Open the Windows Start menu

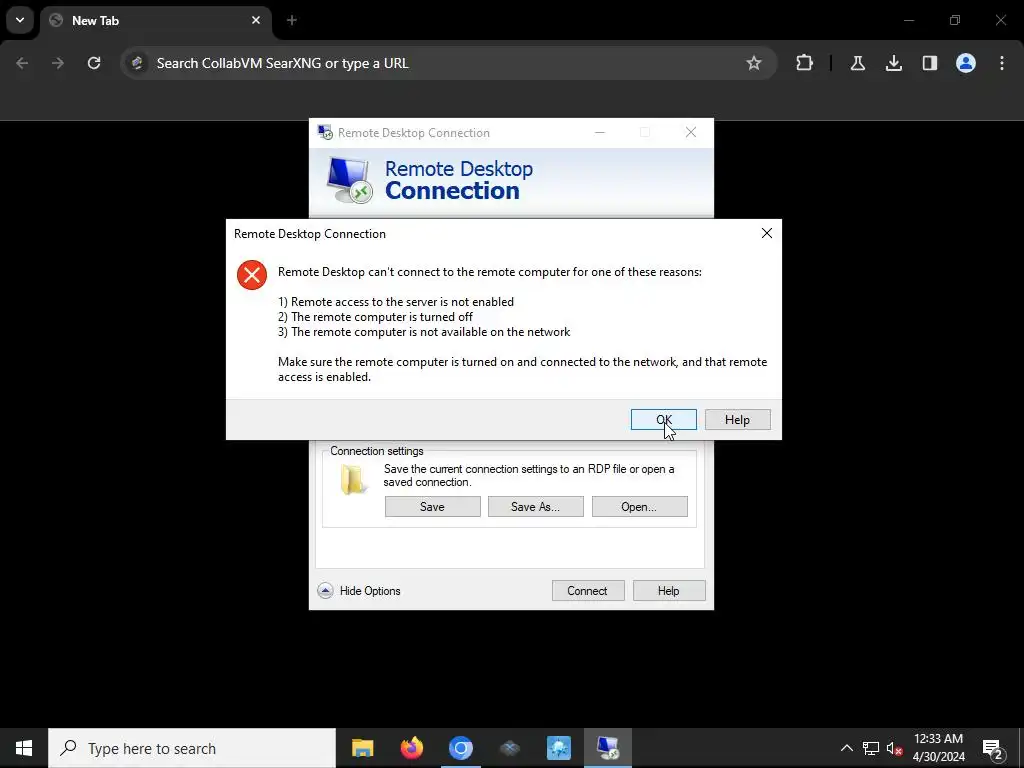[24, 748]
